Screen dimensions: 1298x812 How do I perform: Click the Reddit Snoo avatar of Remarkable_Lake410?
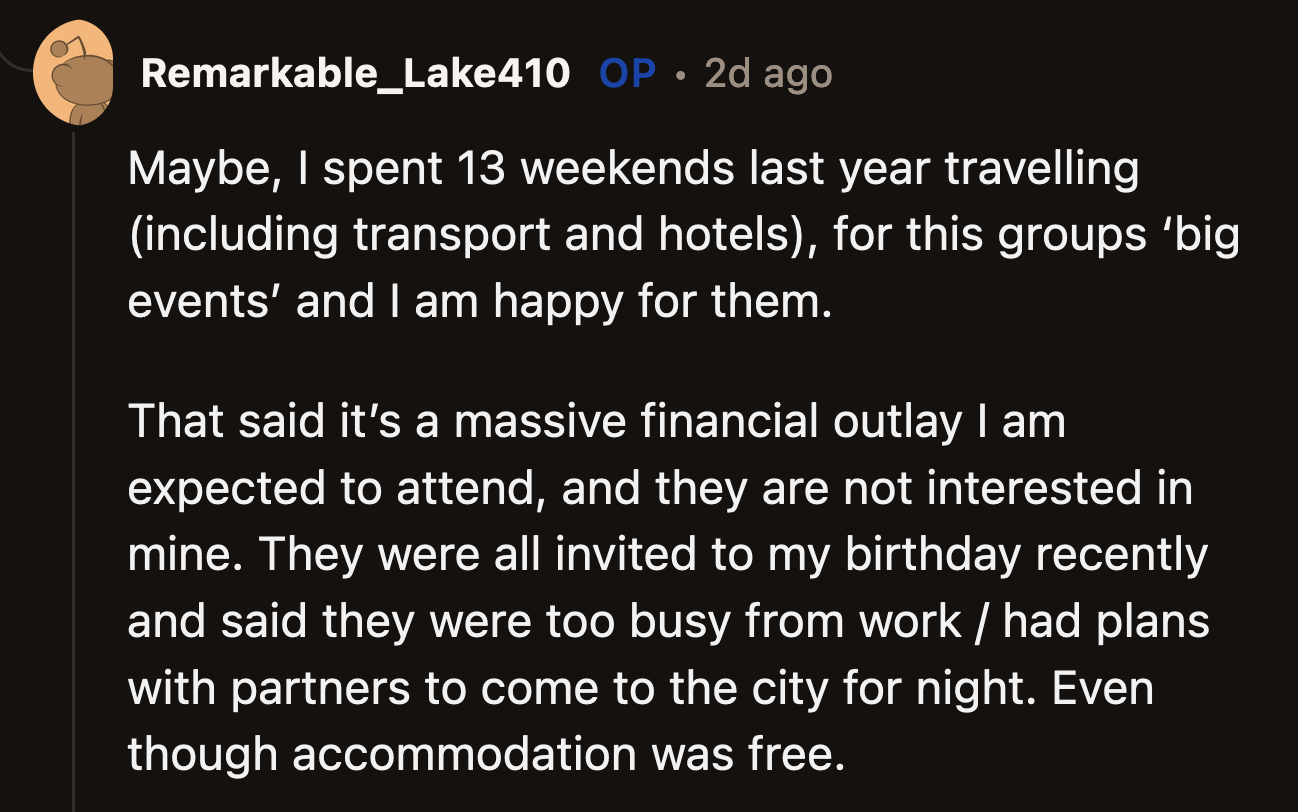pyautogui.click(x=75, y=70)
